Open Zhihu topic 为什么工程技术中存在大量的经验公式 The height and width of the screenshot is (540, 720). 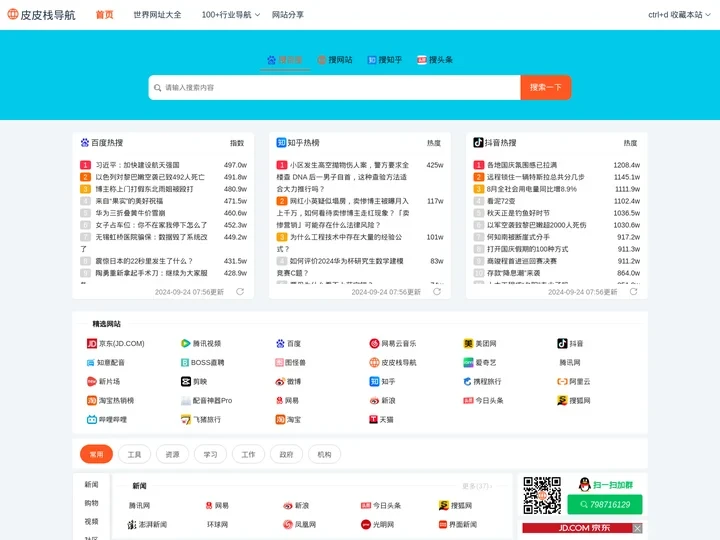[339, 243]
